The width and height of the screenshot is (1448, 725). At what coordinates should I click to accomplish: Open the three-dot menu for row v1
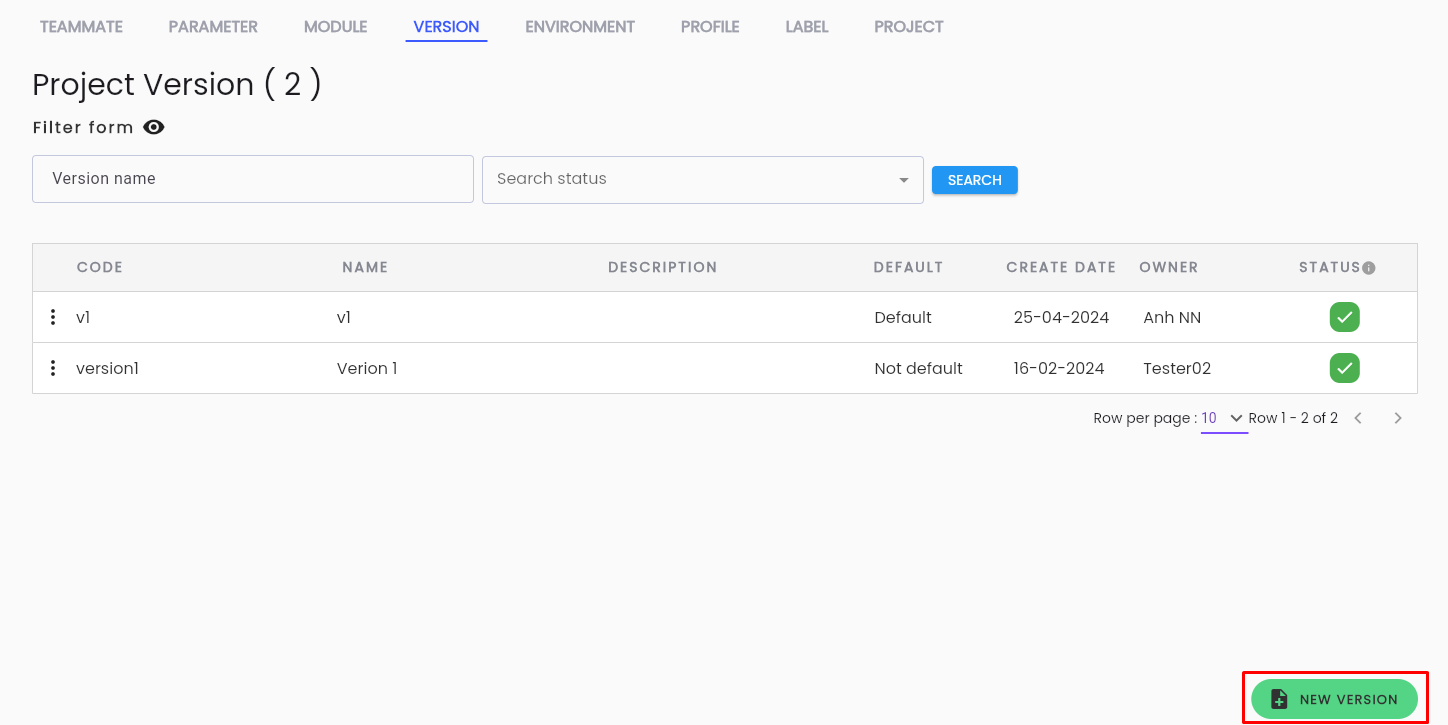53,317
